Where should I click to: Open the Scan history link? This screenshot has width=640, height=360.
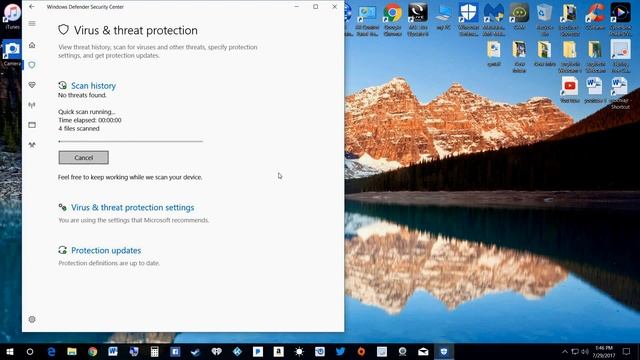click(93, 86)
